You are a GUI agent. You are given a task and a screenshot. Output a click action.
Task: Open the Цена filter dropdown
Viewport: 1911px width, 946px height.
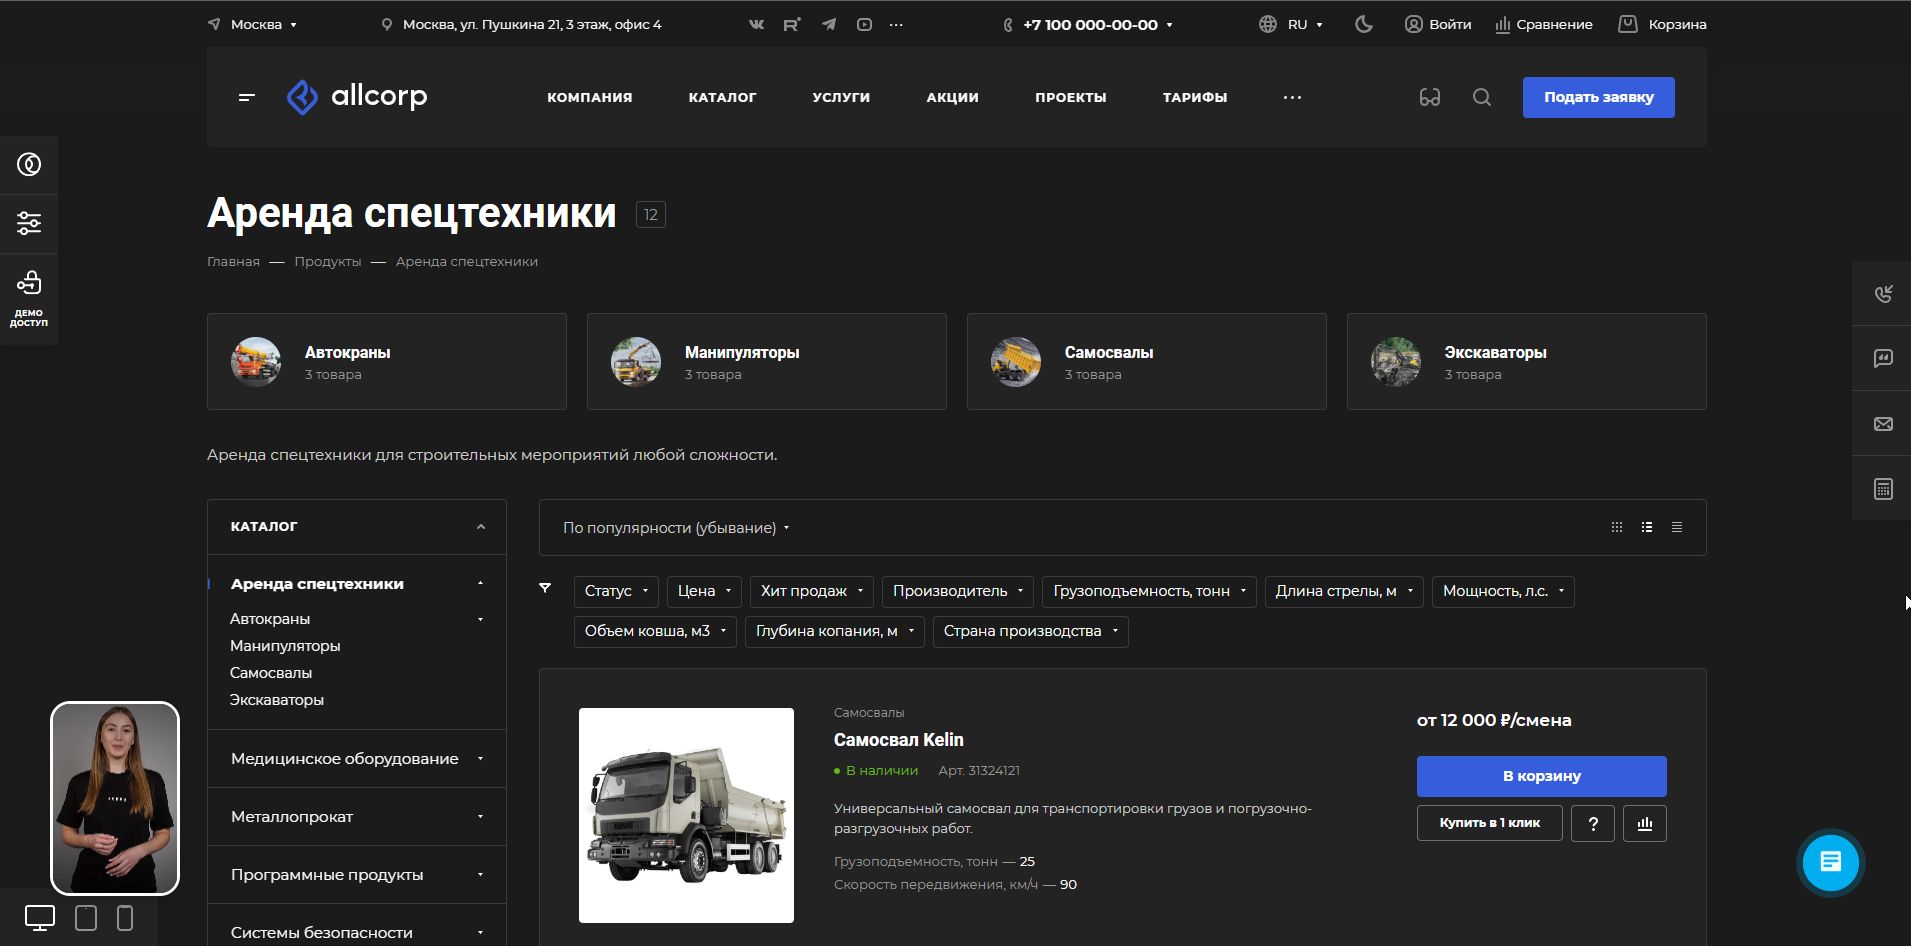(704, 591)
